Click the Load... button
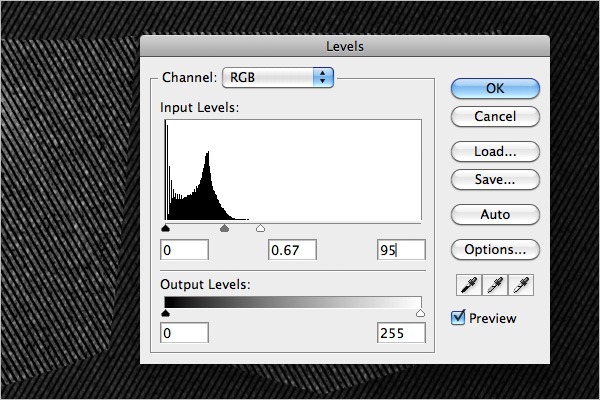 click(495, 152)
